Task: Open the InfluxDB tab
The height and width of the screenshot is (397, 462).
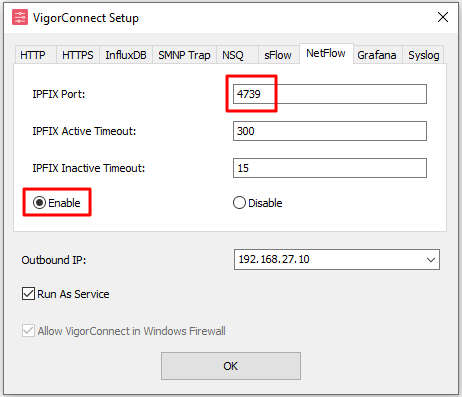Action: coord(126,55)
